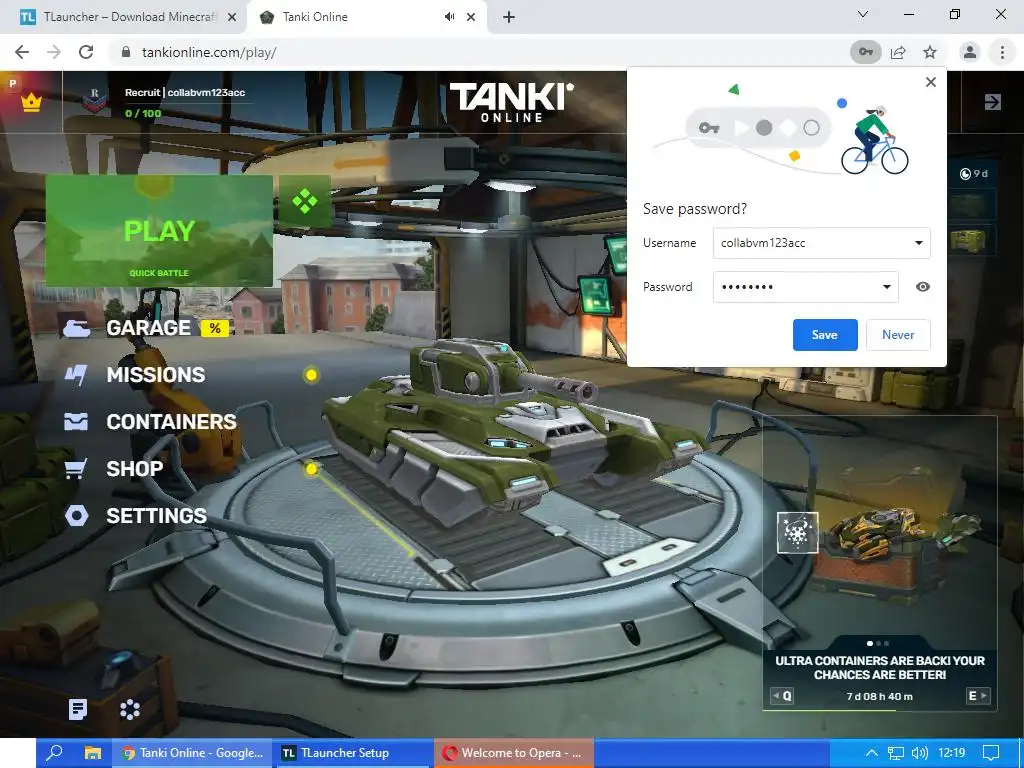
Task: Mute the Tanki Online tab speaker icon
Action: coord(449,17)
